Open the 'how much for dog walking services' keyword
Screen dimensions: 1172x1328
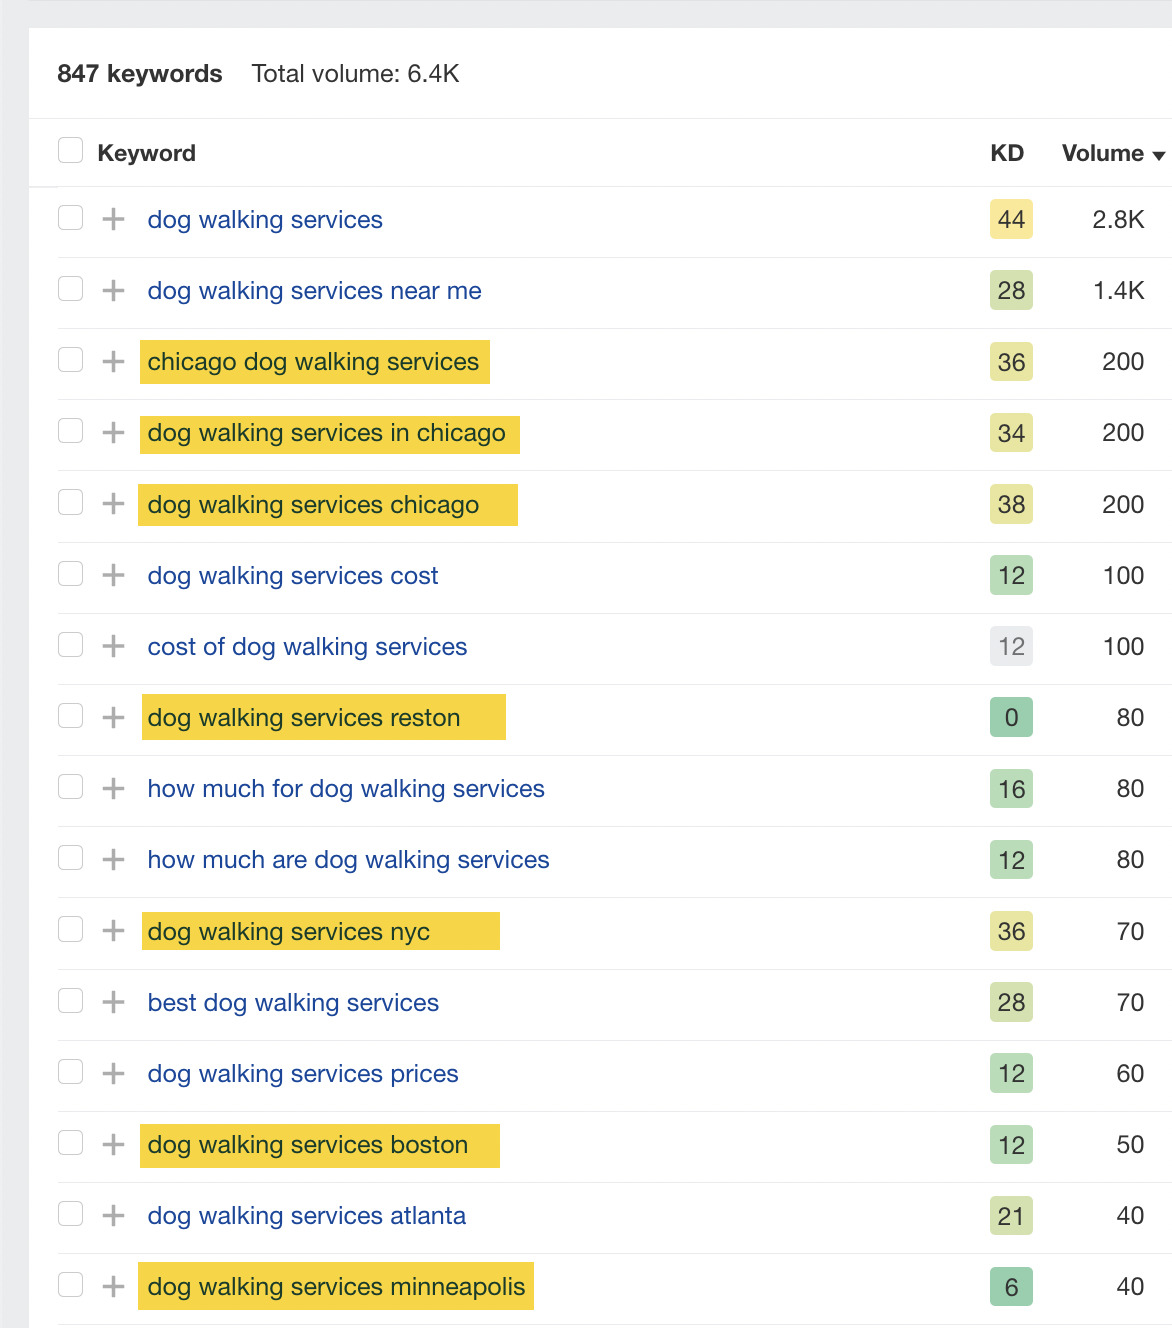click(346, 789)
